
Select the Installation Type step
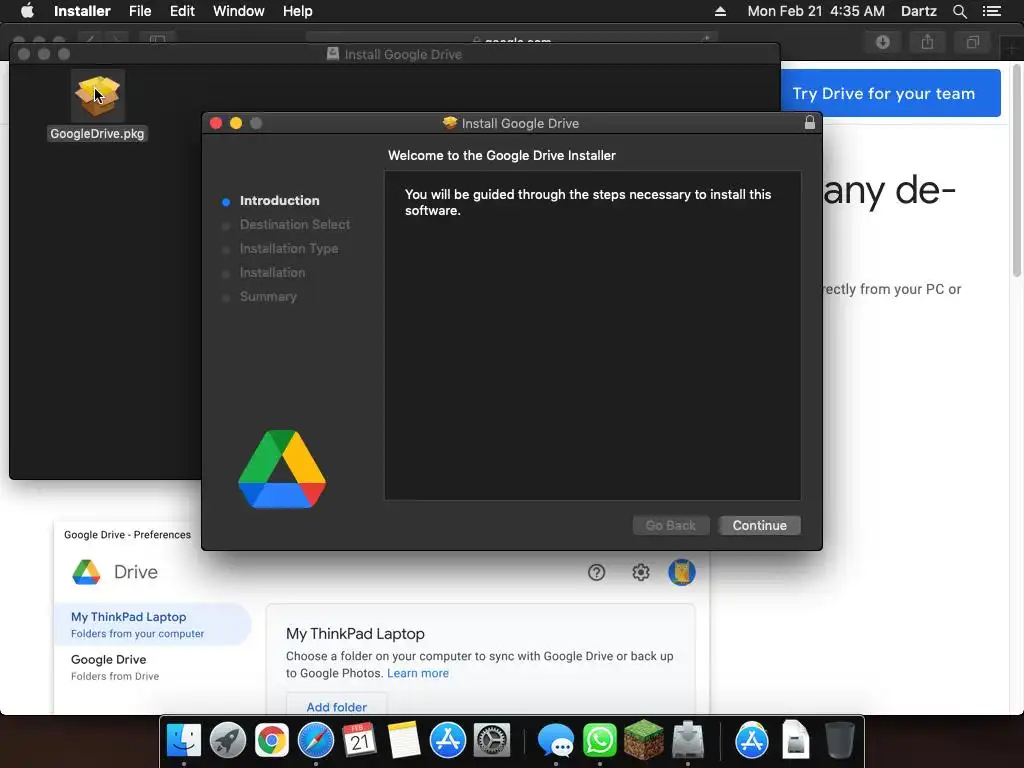coord(289,249)
